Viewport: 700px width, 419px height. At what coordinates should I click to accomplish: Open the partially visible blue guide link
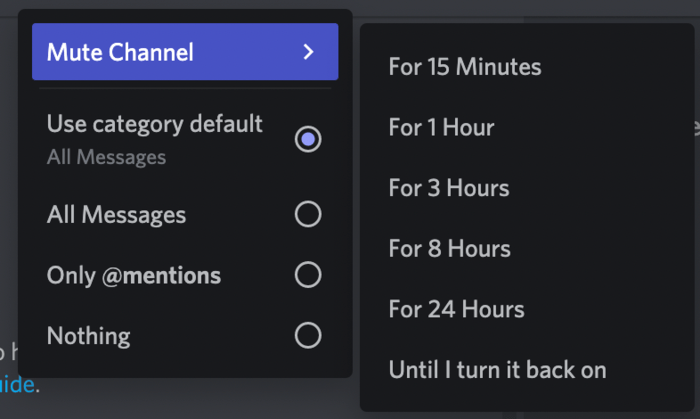(x=17, y=385)
